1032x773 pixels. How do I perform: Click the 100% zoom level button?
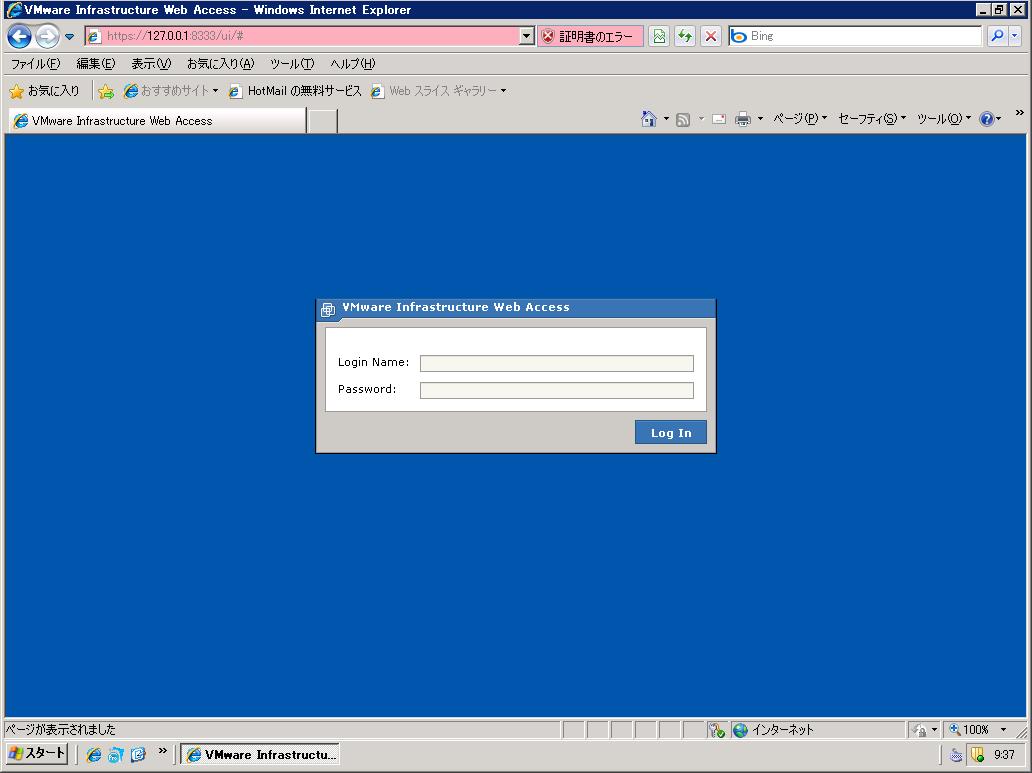(971, 730)
